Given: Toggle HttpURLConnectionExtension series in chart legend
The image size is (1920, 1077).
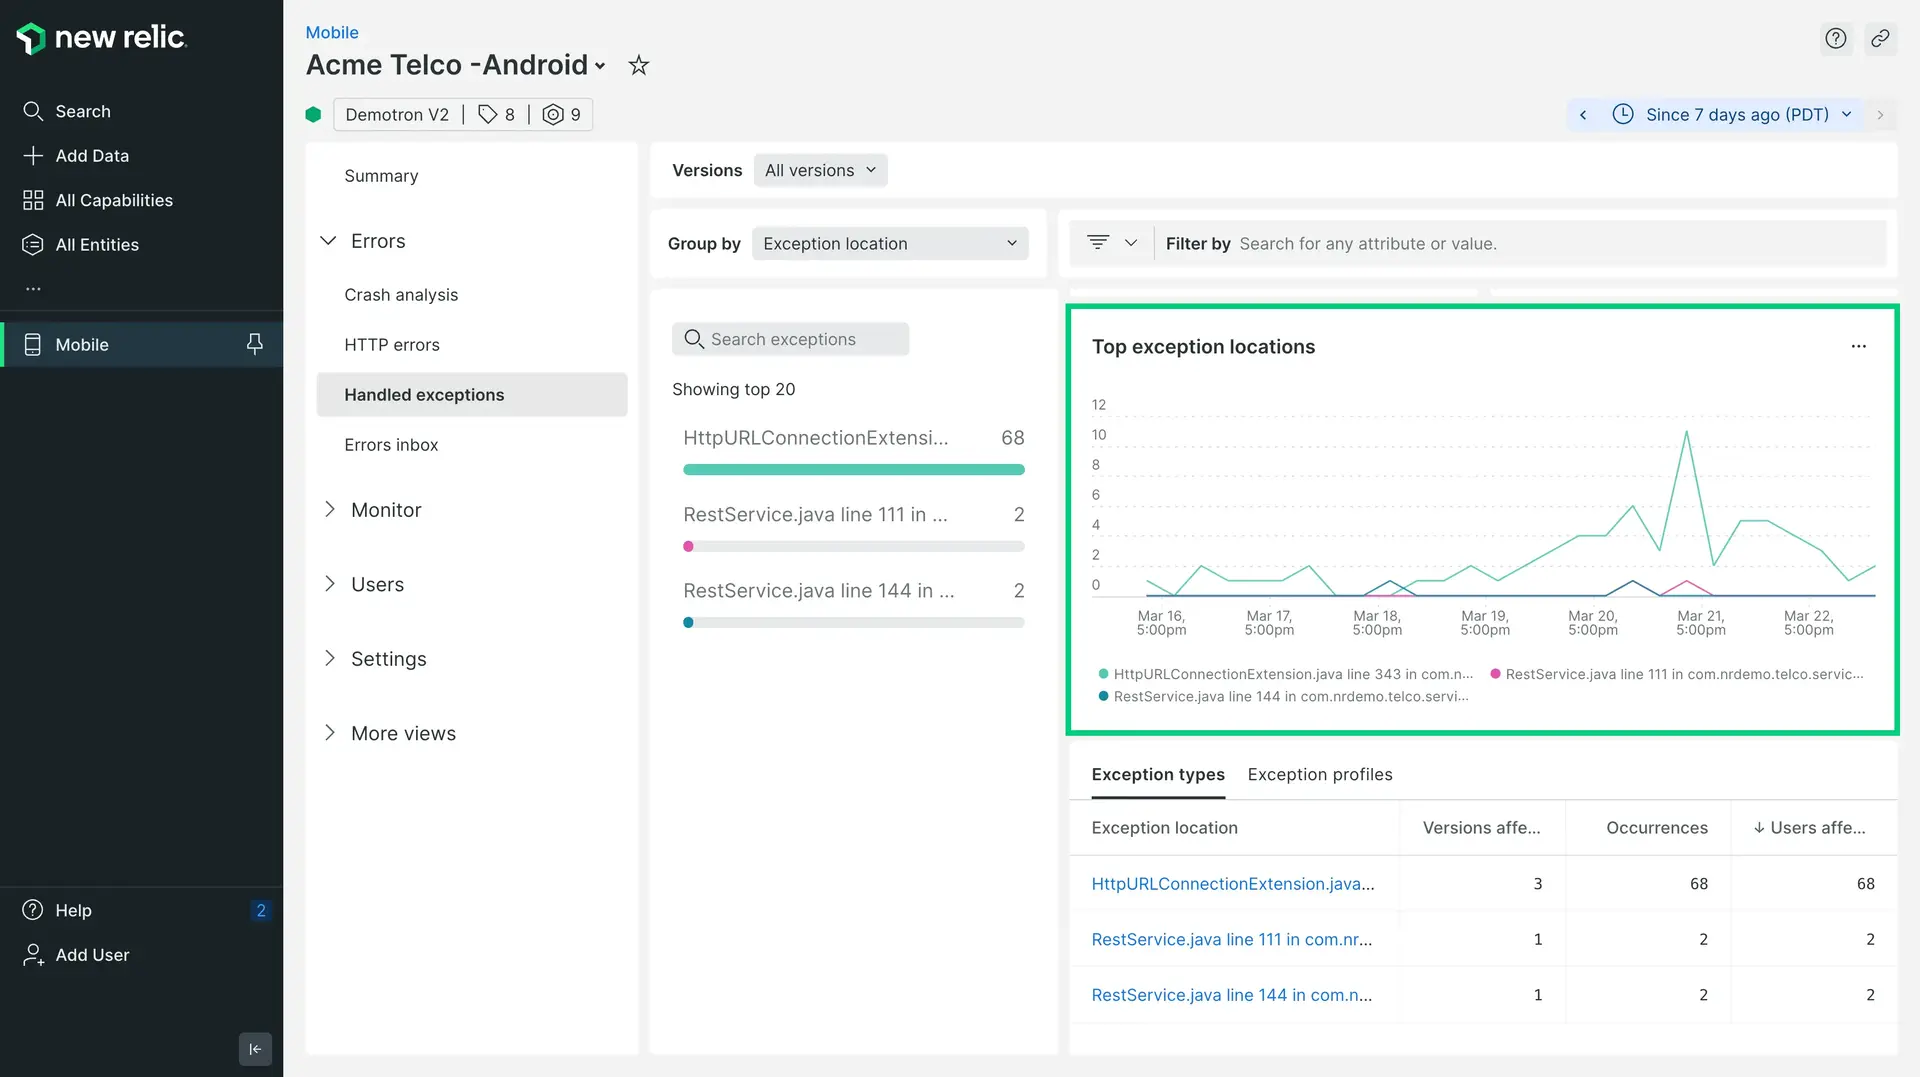Looking at the screenshot, I should click(x=1292, y=675).
